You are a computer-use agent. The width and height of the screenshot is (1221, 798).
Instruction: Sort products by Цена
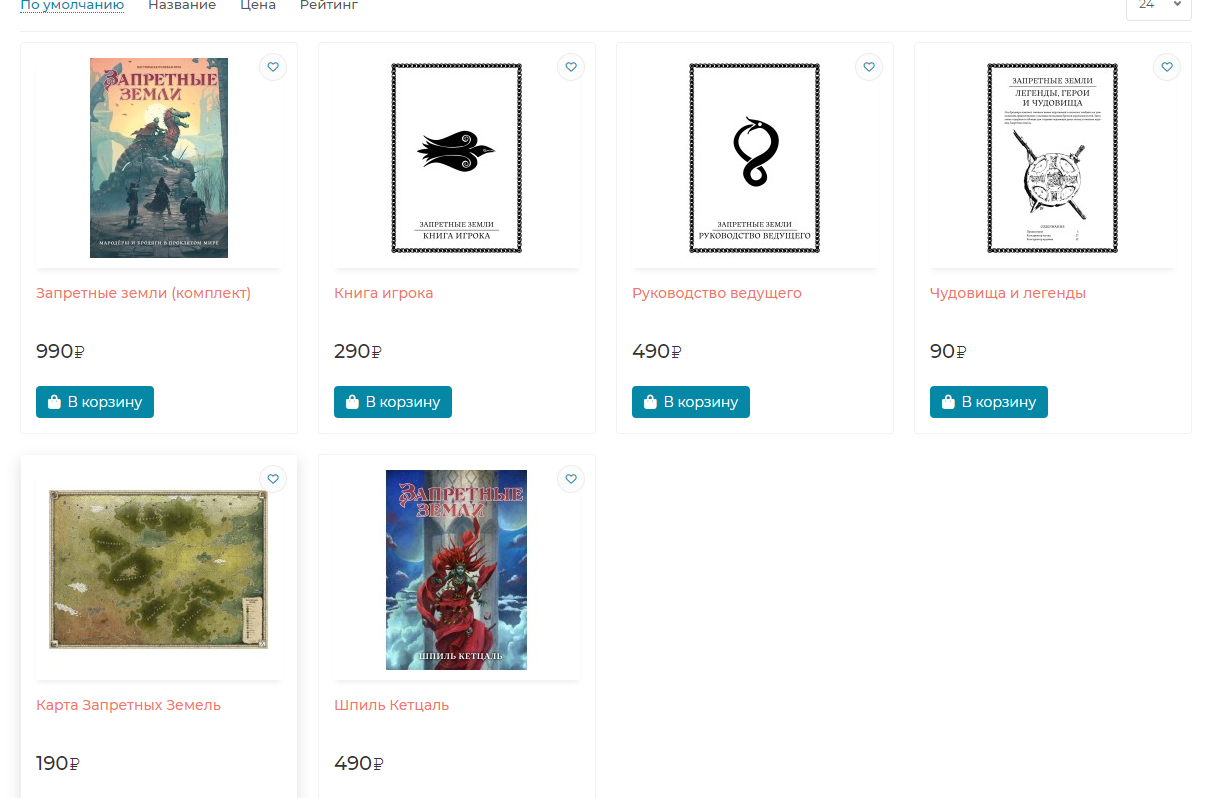tap(258, 6)
